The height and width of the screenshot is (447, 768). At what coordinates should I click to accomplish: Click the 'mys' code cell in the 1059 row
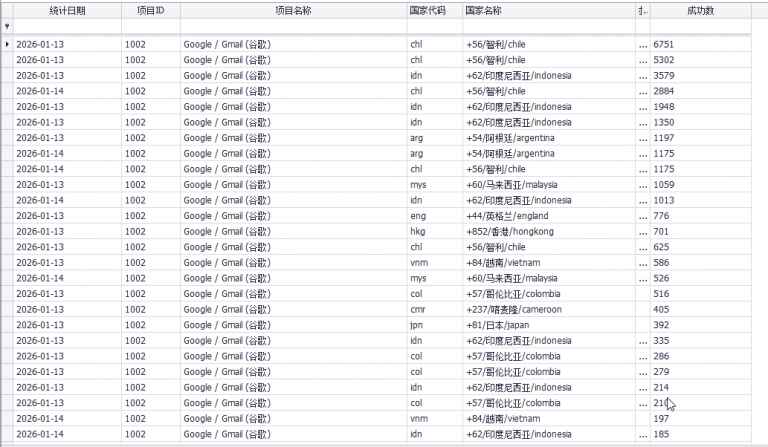[x=434, y=185]
